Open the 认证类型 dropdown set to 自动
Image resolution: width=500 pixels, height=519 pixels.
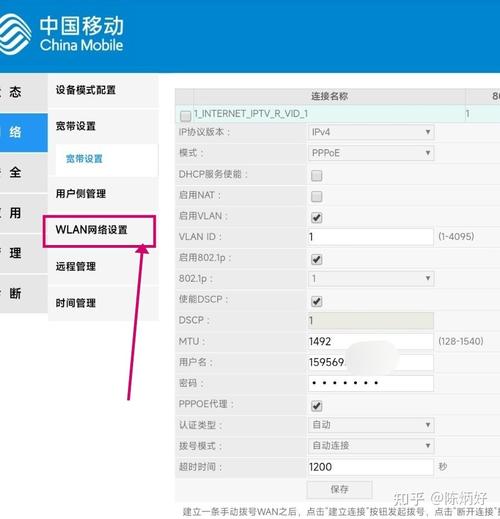(371, 425)
